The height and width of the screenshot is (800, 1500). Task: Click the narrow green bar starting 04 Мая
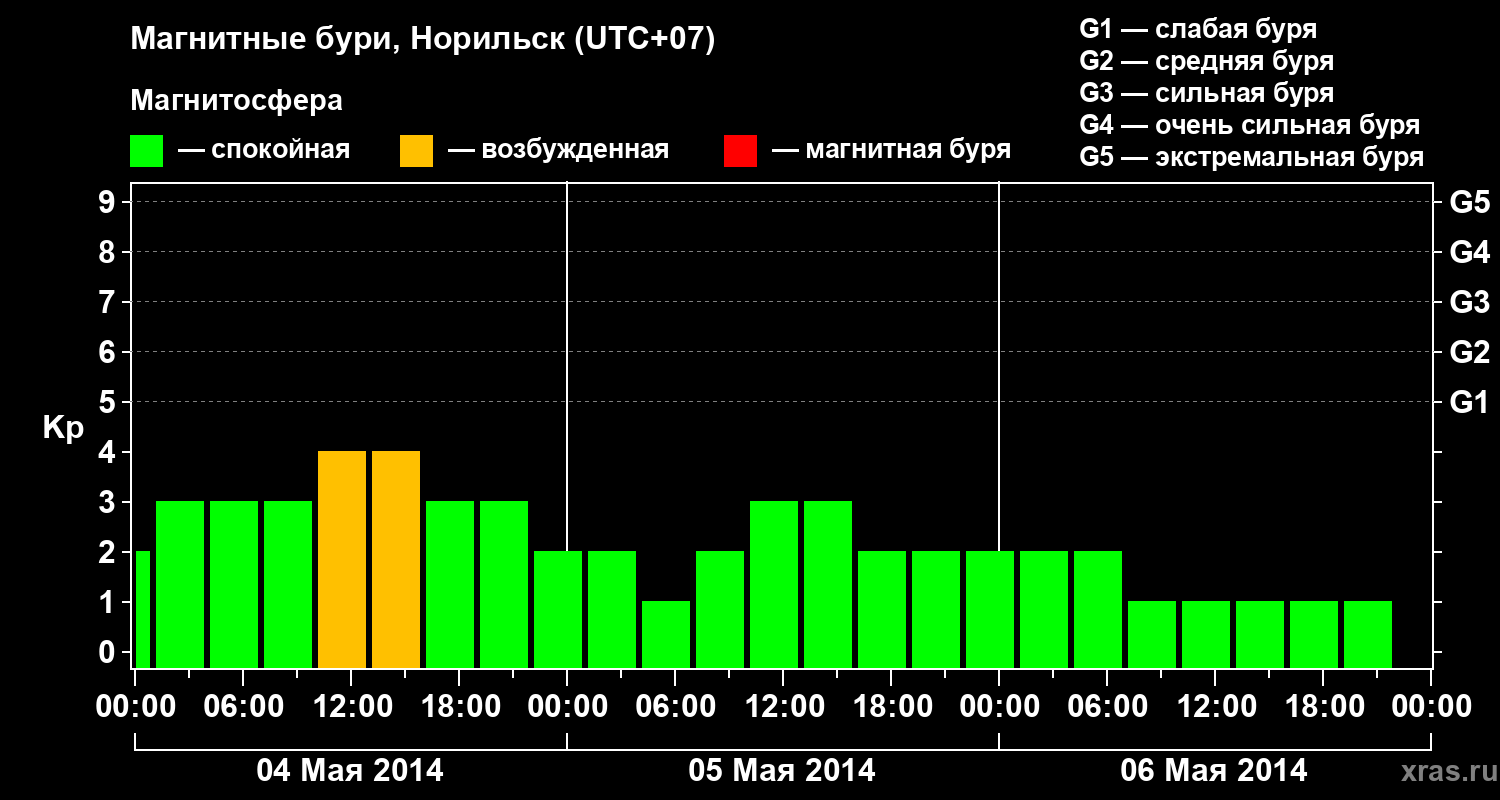[142, 609]
